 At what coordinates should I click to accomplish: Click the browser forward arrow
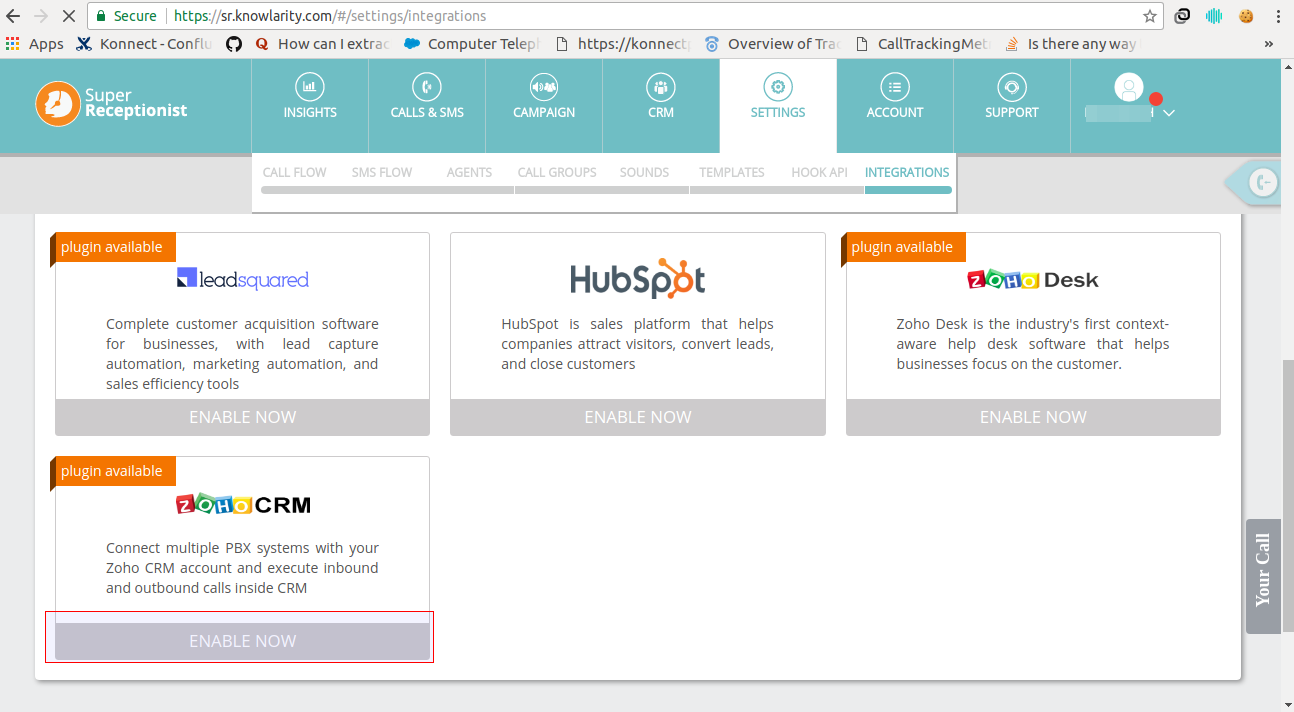point(41,16)
